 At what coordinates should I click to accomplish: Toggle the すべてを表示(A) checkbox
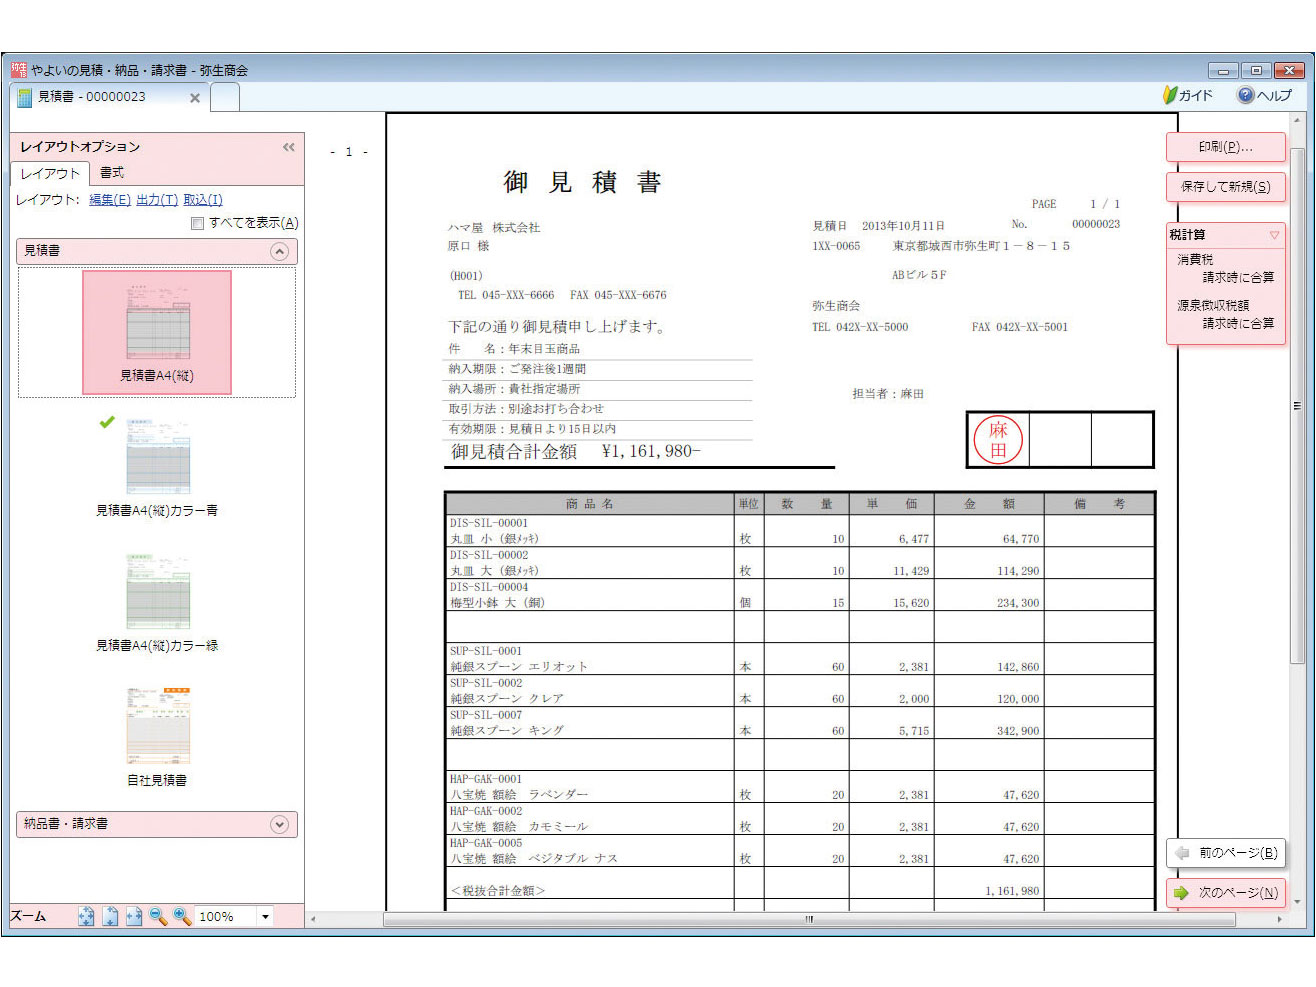(x=197, y=223)
